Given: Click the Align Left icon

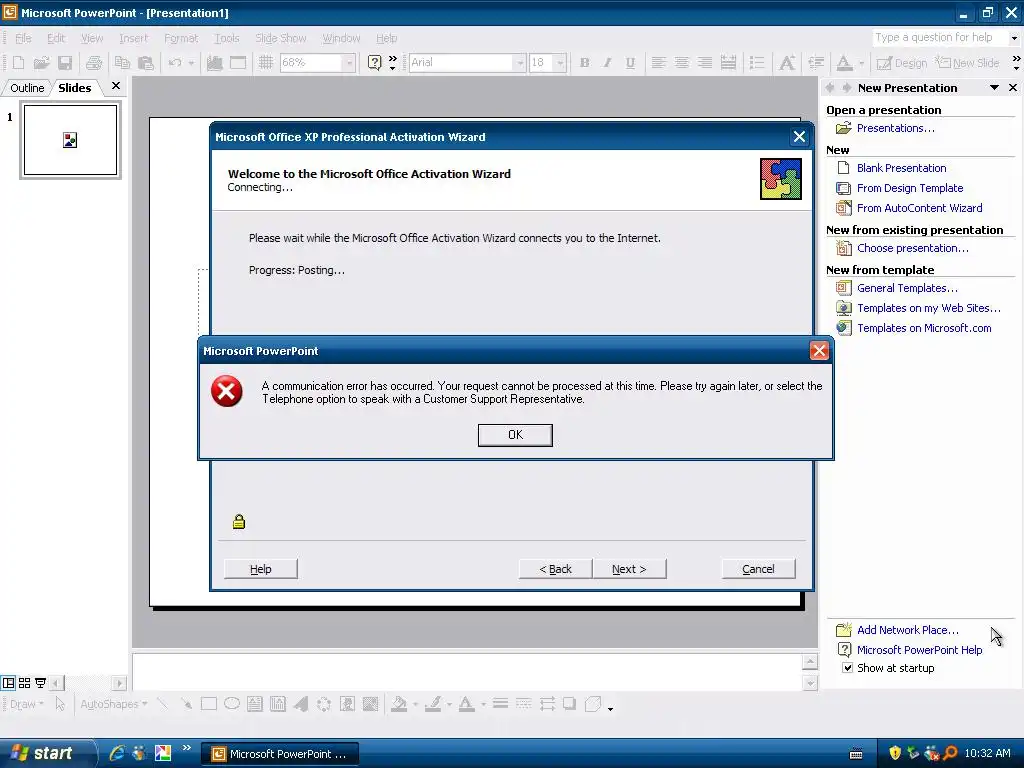Looking at the screenshot, I should [x=658, y=63].
